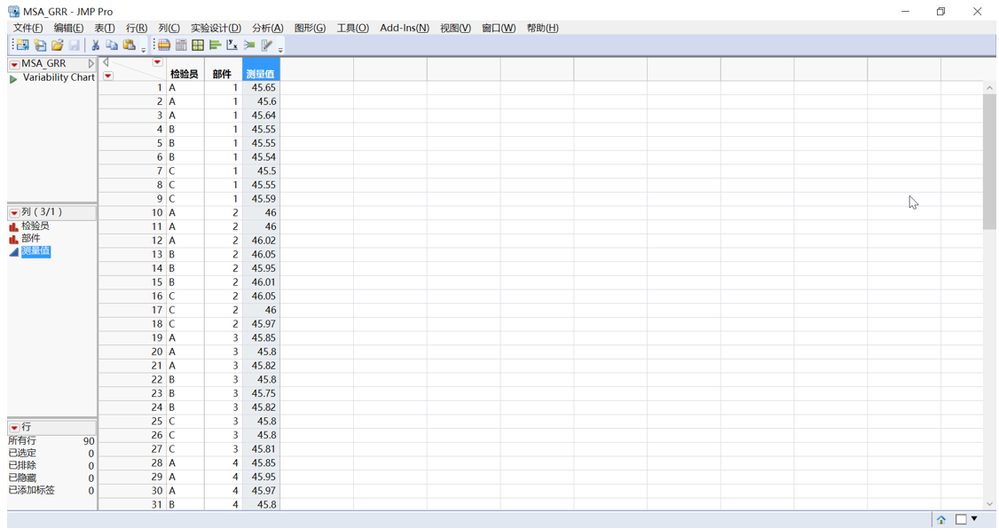999x531 pixels.
Task: Open the 编辑(E) menu
Action: (x=68, y=28)
